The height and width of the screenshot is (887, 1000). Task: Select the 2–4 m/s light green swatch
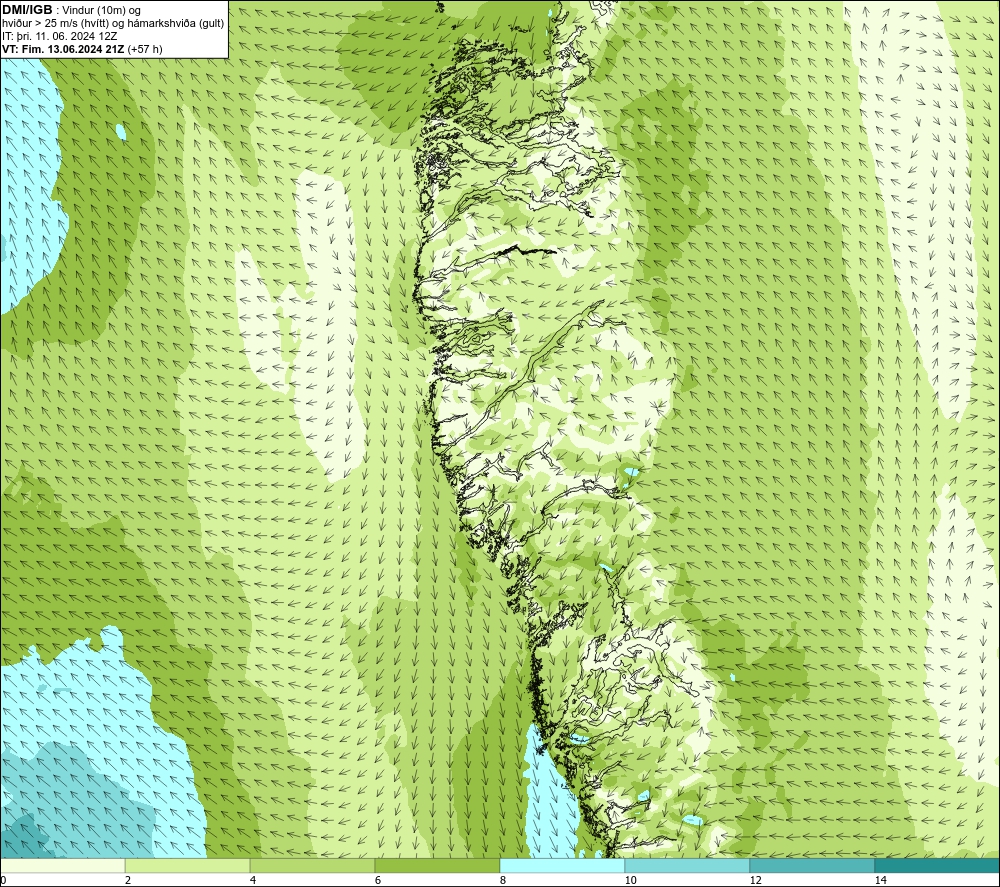(188, 865)
